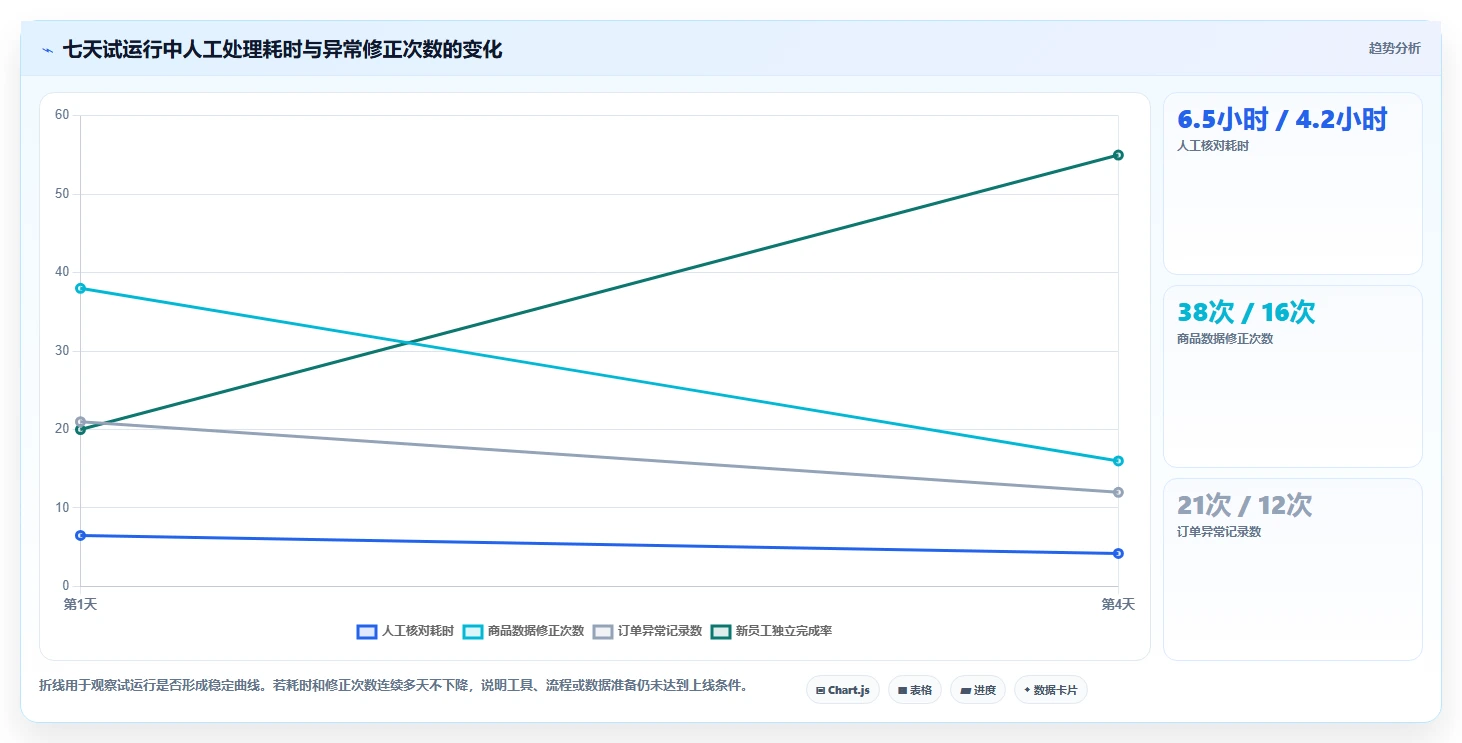The image size is (1462, 743).
Task: Toggle 人工核对耗时 legend series
Action: click(405, 631)
